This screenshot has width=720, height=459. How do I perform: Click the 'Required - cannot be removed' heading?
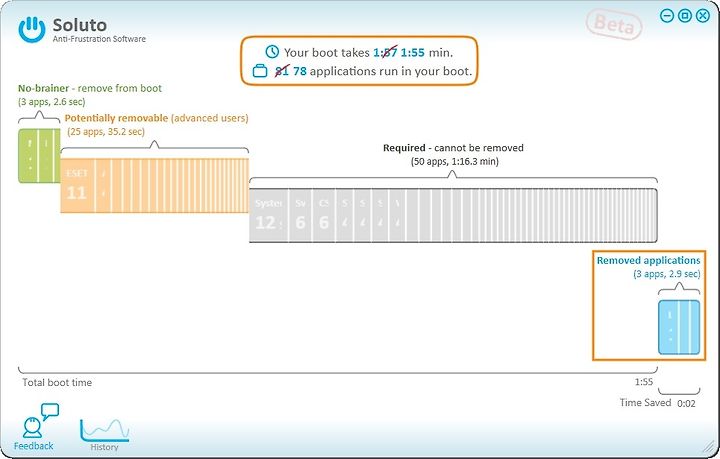click(453, 148)
